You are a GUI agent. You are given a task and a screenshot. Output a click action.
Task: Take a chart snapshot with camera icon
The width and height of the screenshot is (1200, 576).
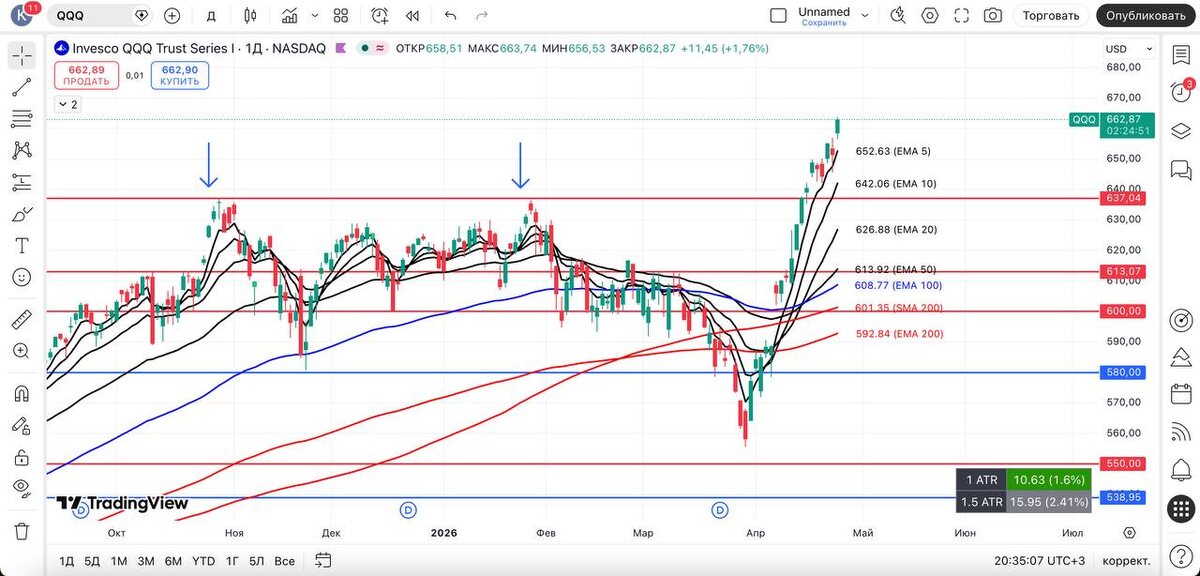[993, 15]
